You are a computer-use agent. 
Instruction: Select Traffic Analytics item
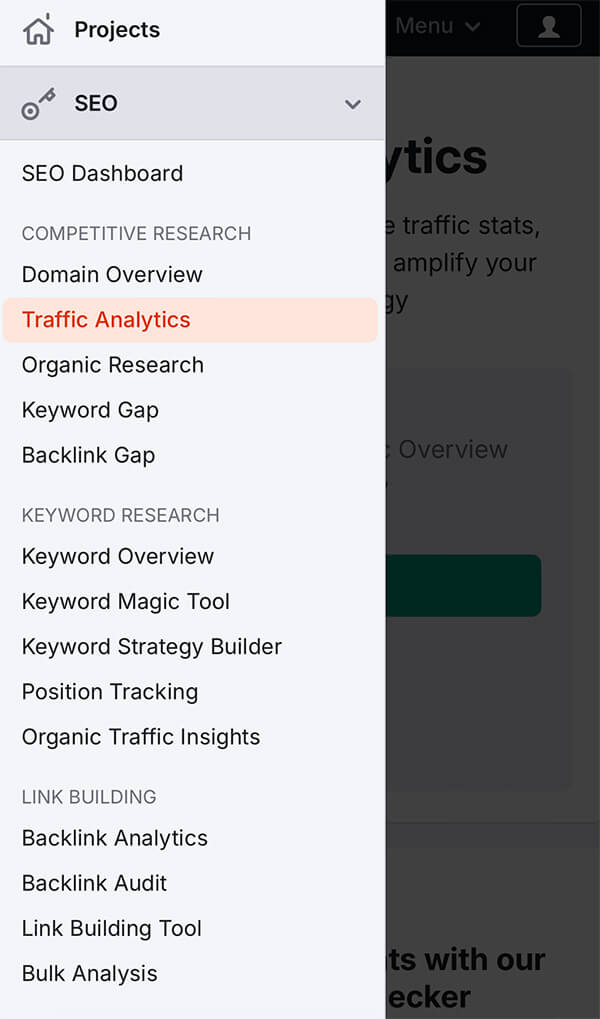[x=106, y=320]
